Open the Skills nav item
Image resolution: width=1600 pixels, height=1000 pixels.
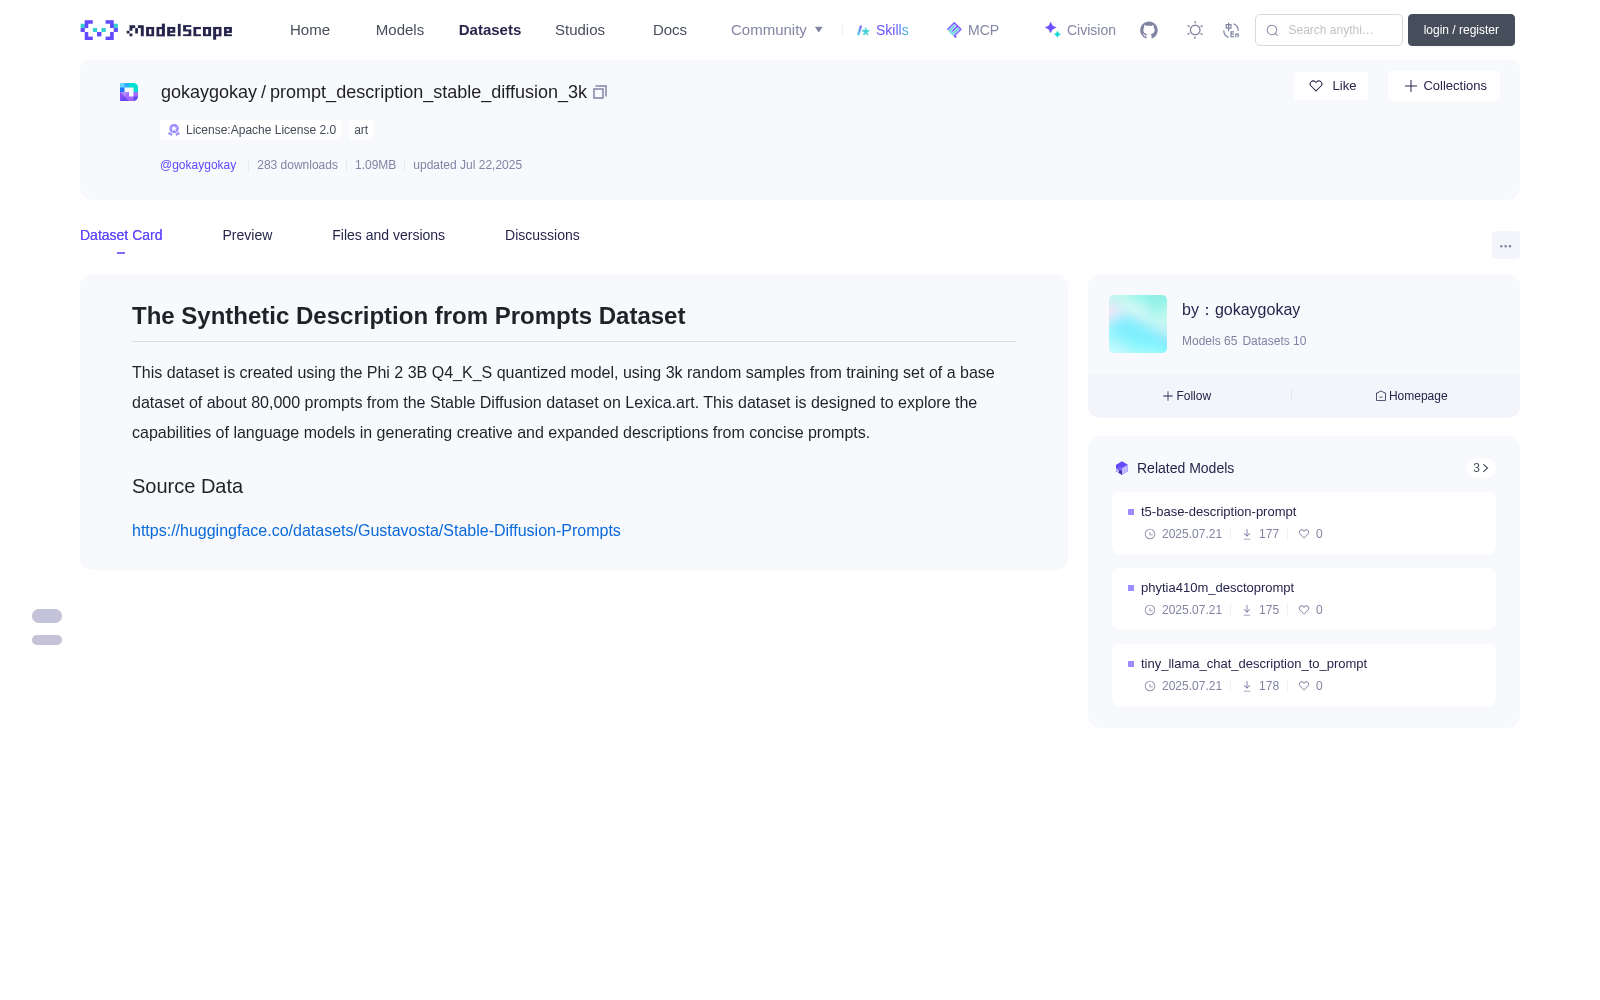click(x=882, y=30)
